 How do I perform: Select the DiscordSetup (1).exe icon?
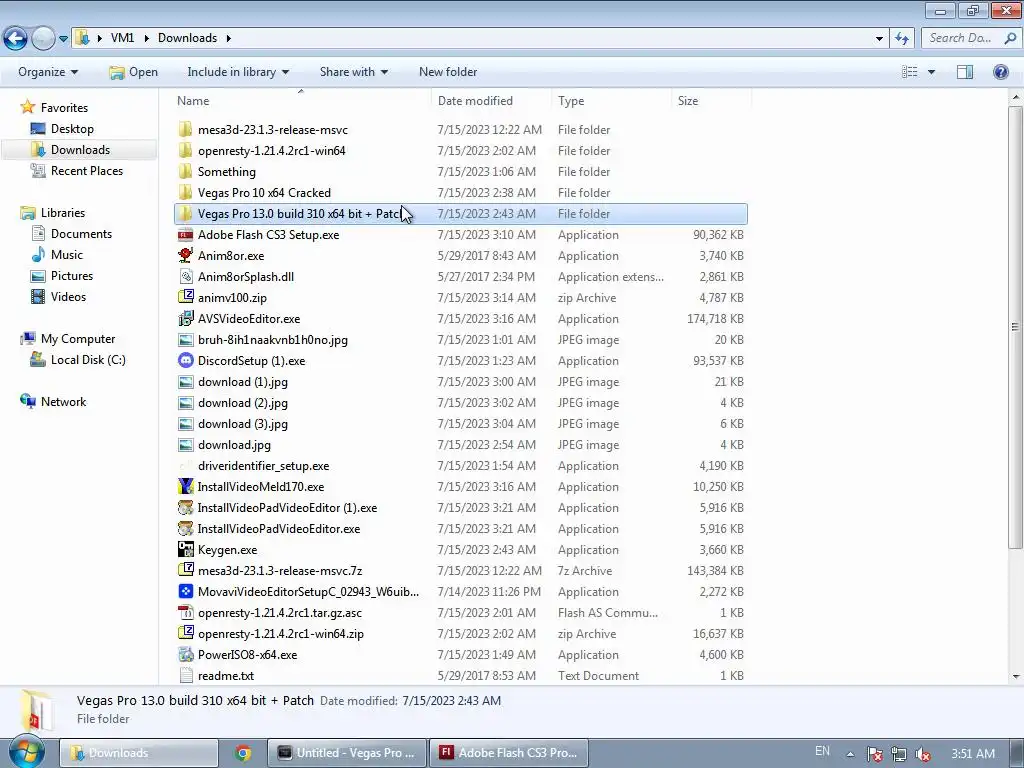tap(185, 360)
